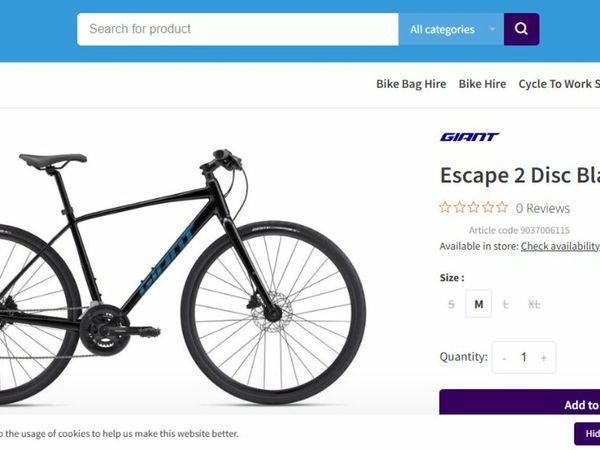Open Bike Bag Hire menu item
Image resolution: width=600 pixels, height=450 pixels.
coord(411,84)
